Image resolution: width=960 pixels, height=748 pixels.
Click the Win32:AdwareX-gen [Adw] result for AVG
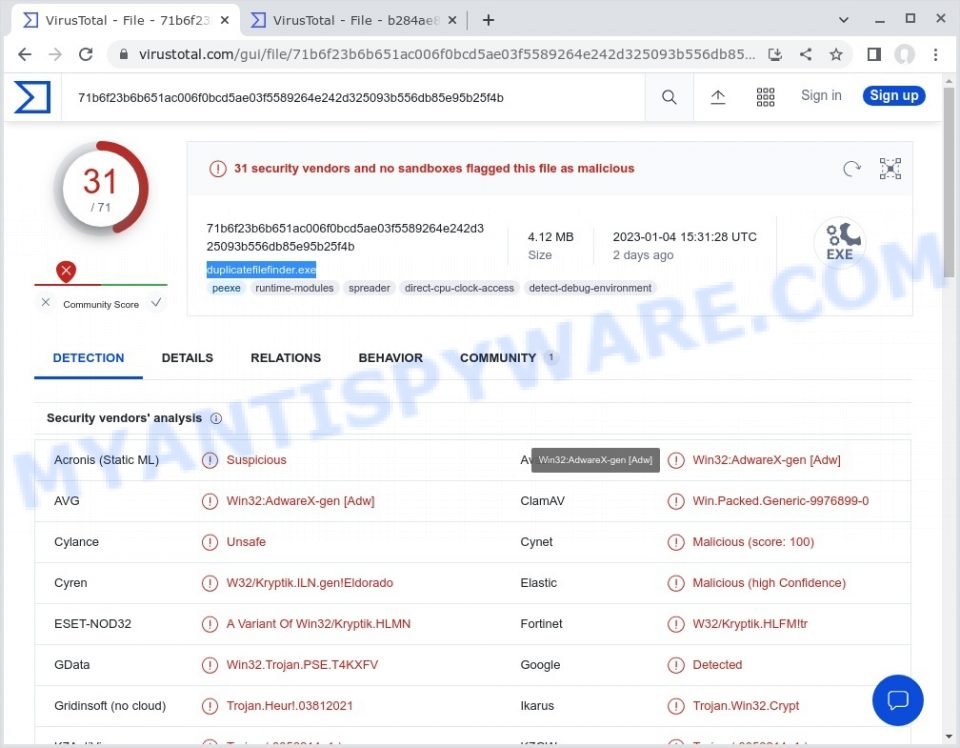point(300,501)
